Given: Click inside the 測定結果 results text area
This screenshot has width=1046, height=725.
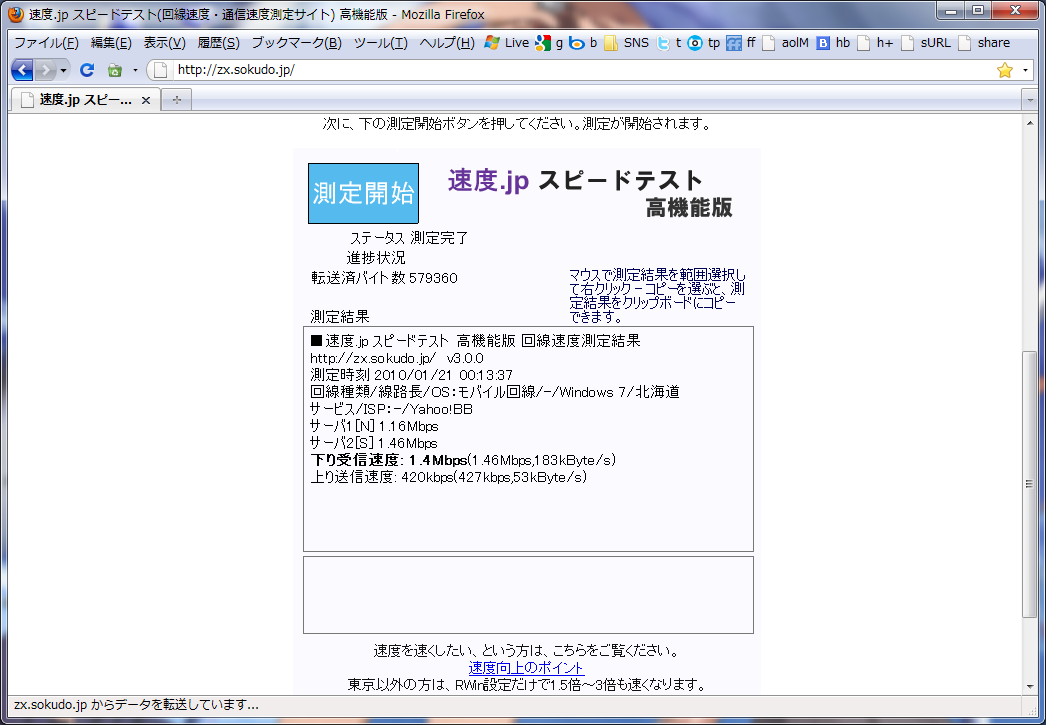Looking at the screenshot, I should (528, 439).
